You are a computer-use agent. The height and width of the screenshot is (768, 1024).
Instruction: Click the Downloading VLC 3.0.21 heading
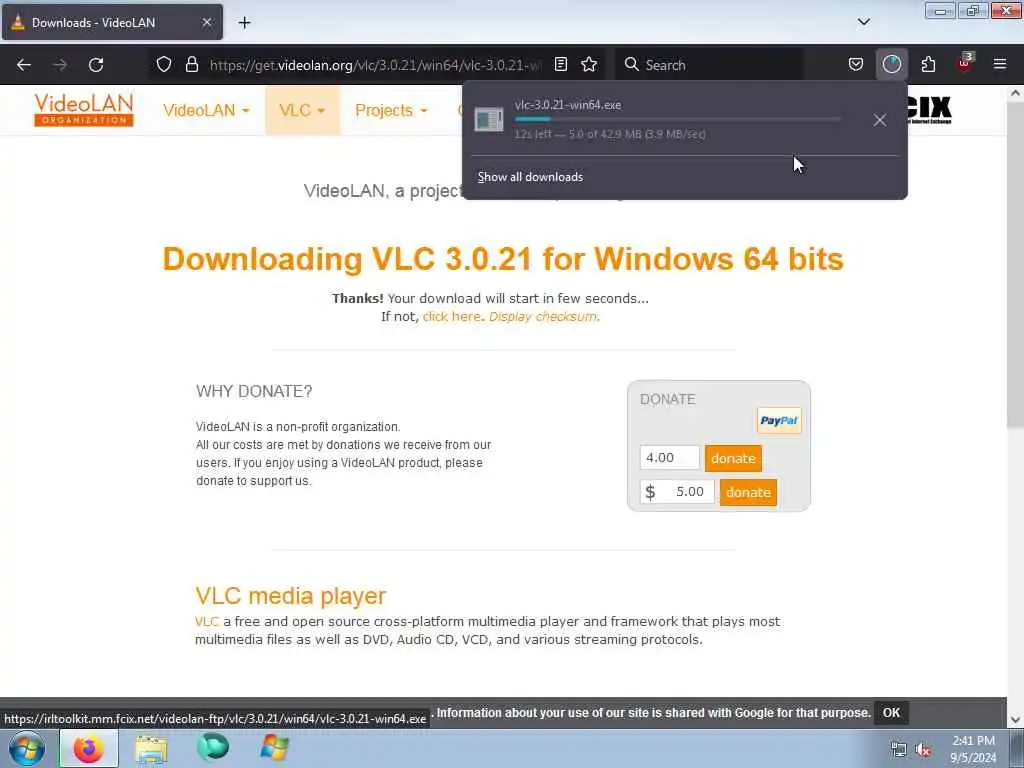point(503,259)
